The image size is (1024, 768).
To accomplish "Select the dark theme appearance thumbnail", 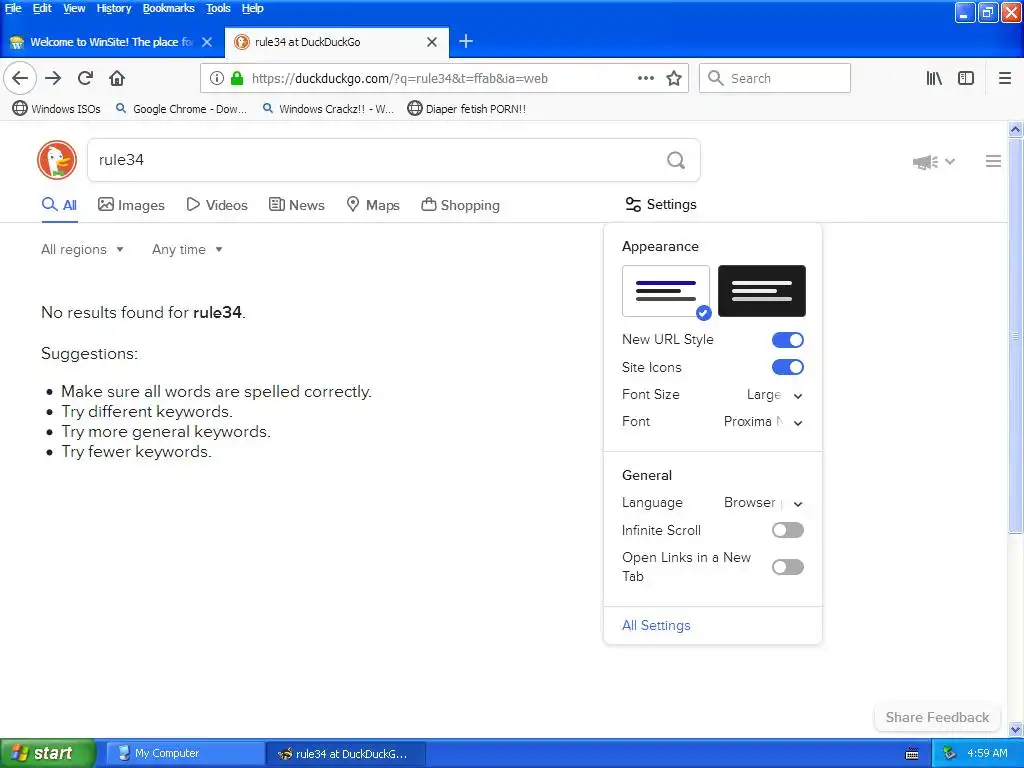I will point(761,291).
